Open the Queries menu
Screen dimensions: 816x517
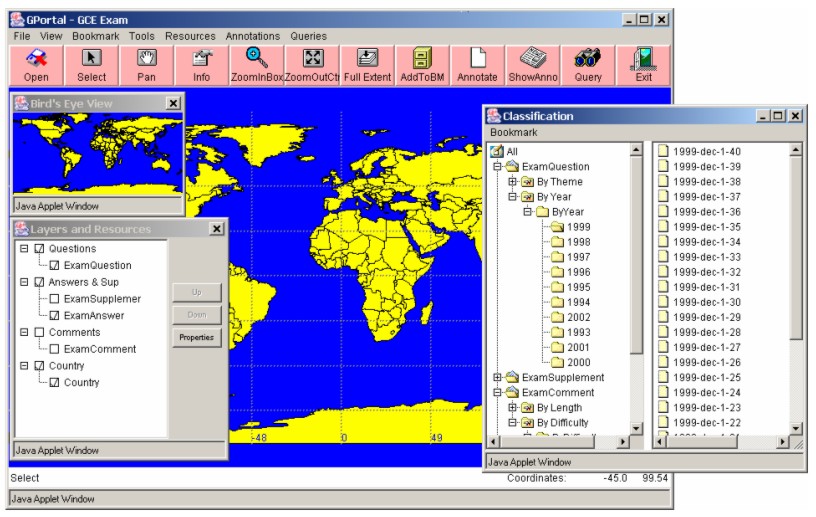pos(309,36)
